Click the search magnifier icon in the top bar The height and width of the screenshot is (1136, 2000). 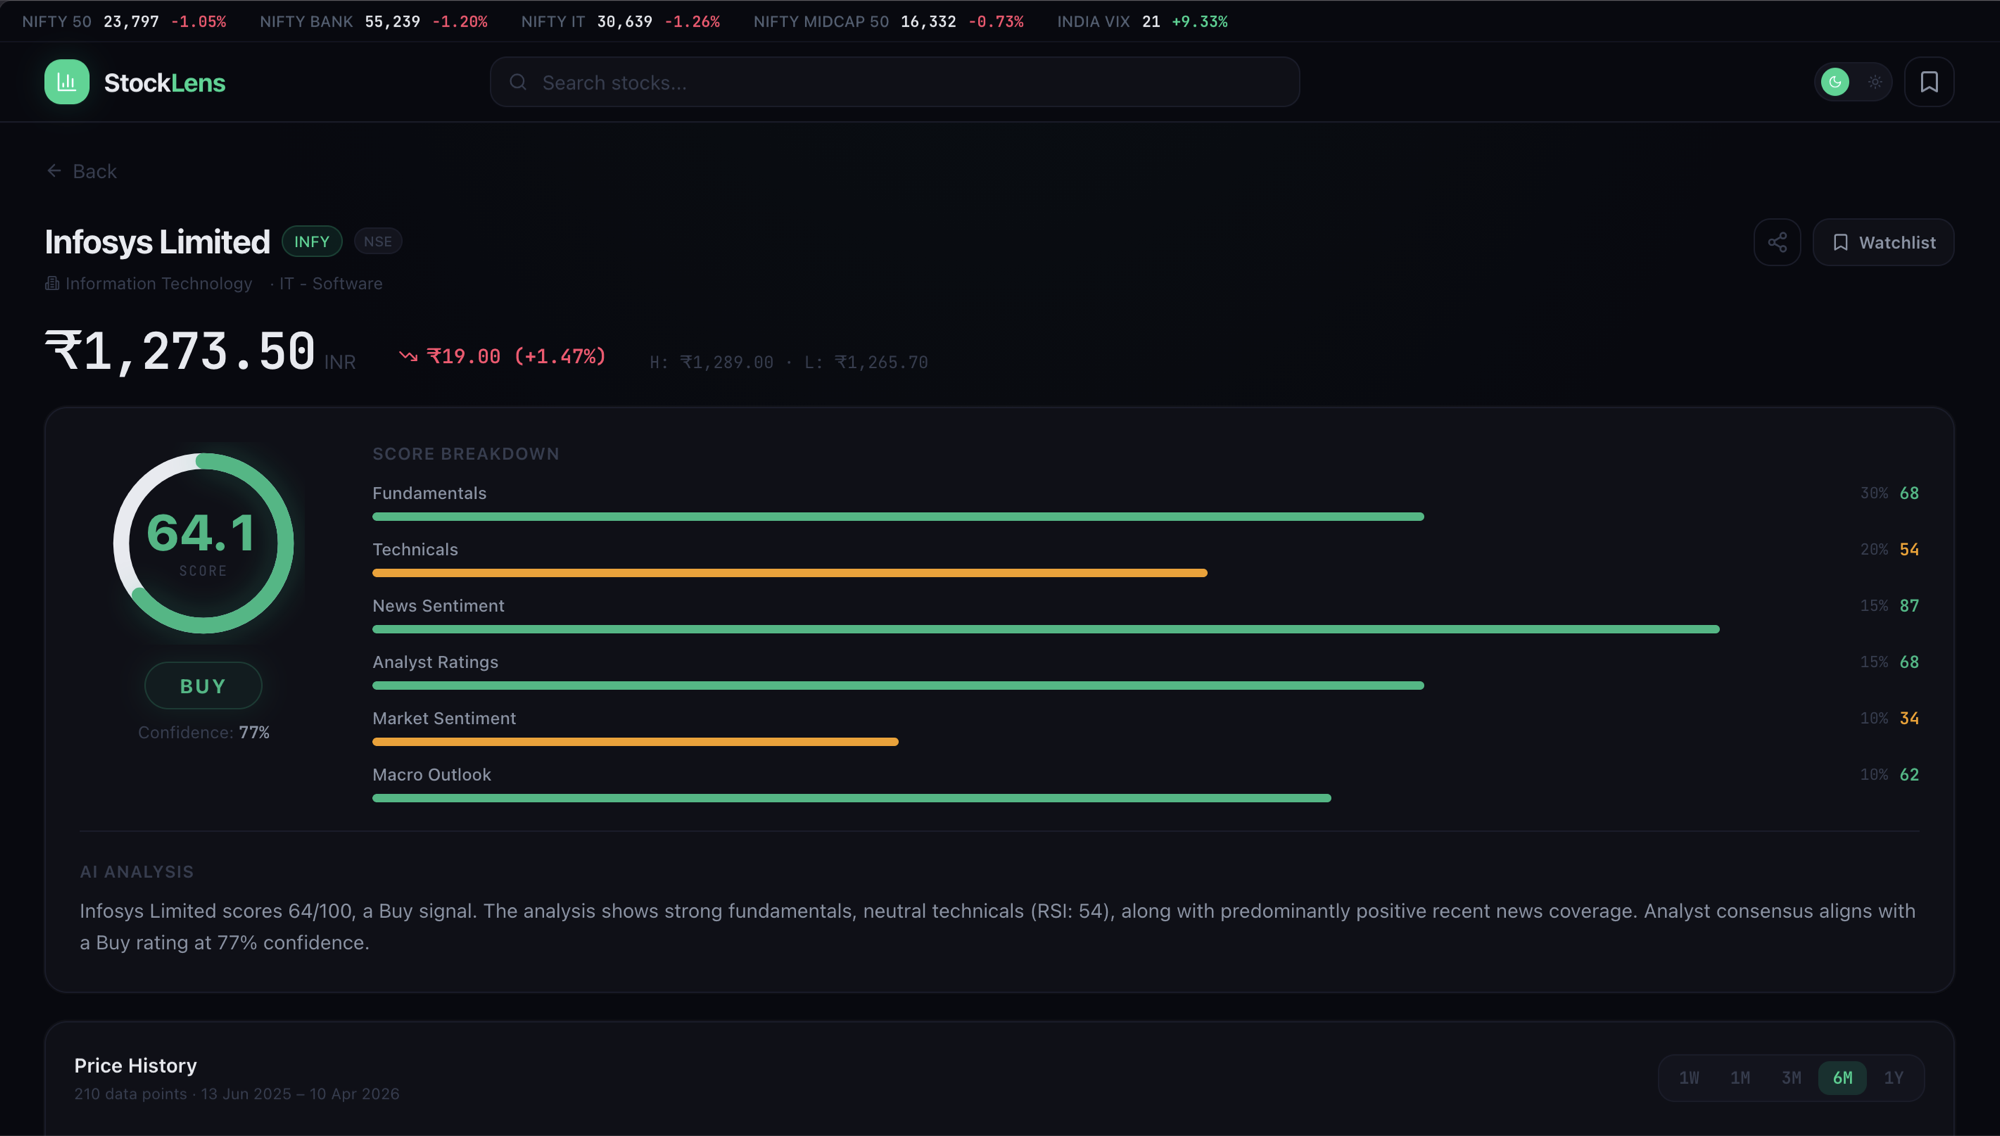click(x=518, y=82)
